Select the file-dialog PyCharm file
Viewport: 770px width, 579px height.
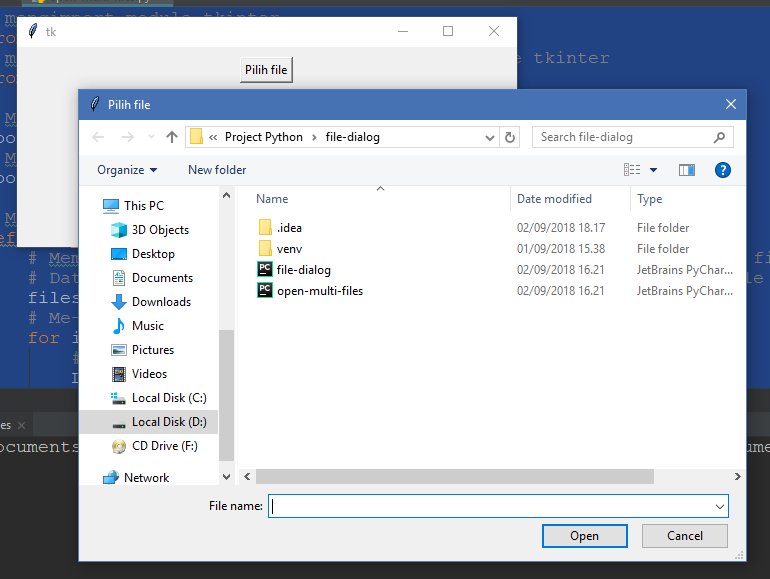(303, 270)
